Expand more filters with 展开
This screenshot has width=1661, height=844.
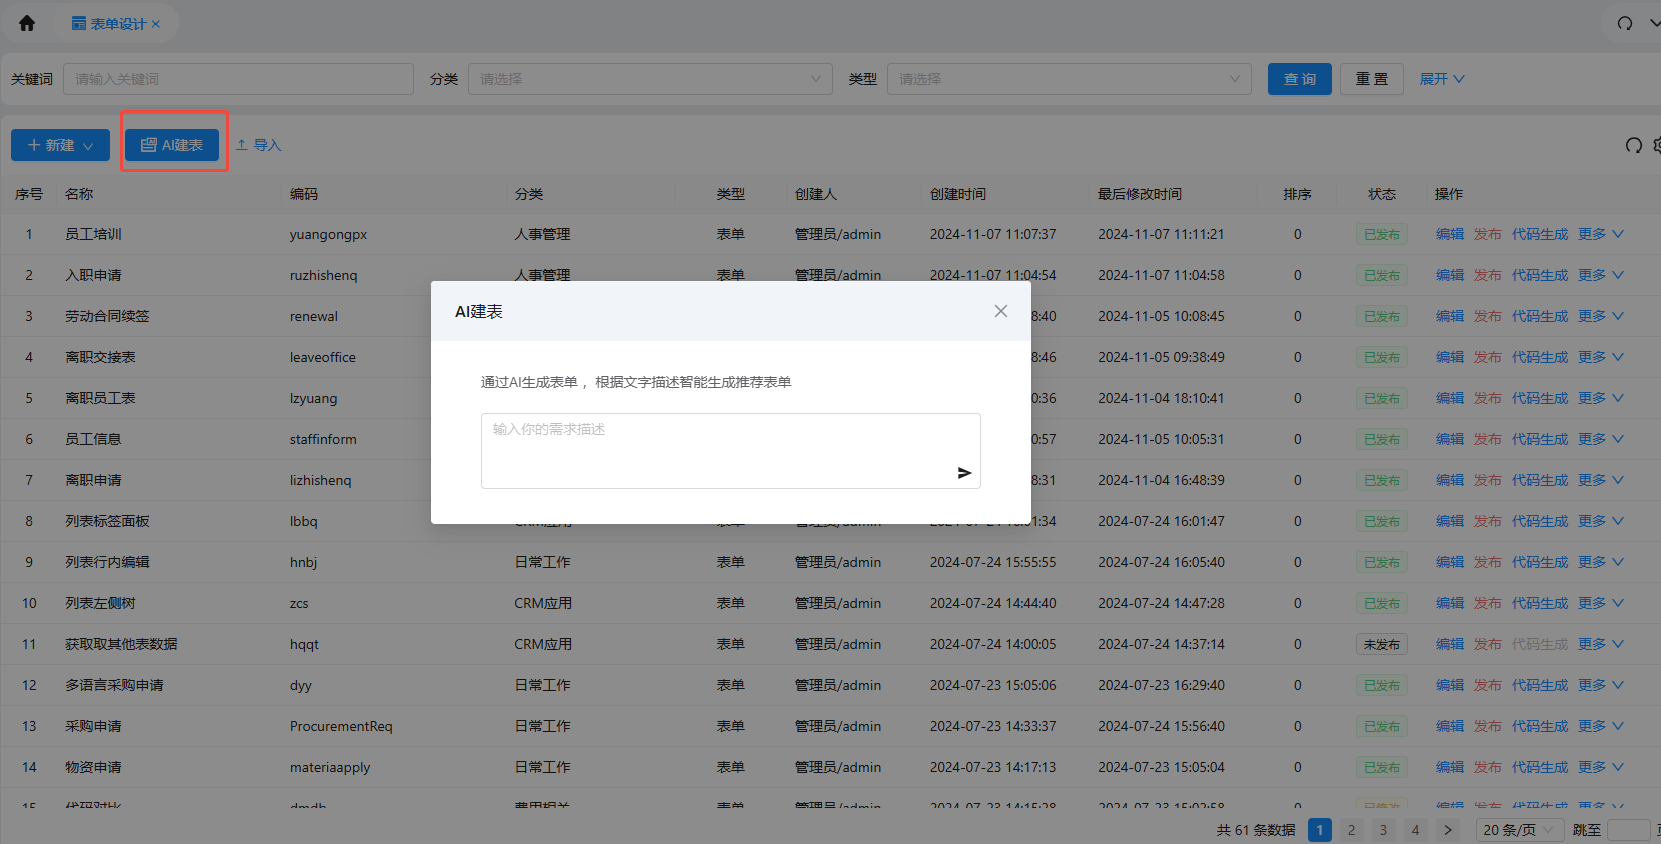[x=1441, y=79]
